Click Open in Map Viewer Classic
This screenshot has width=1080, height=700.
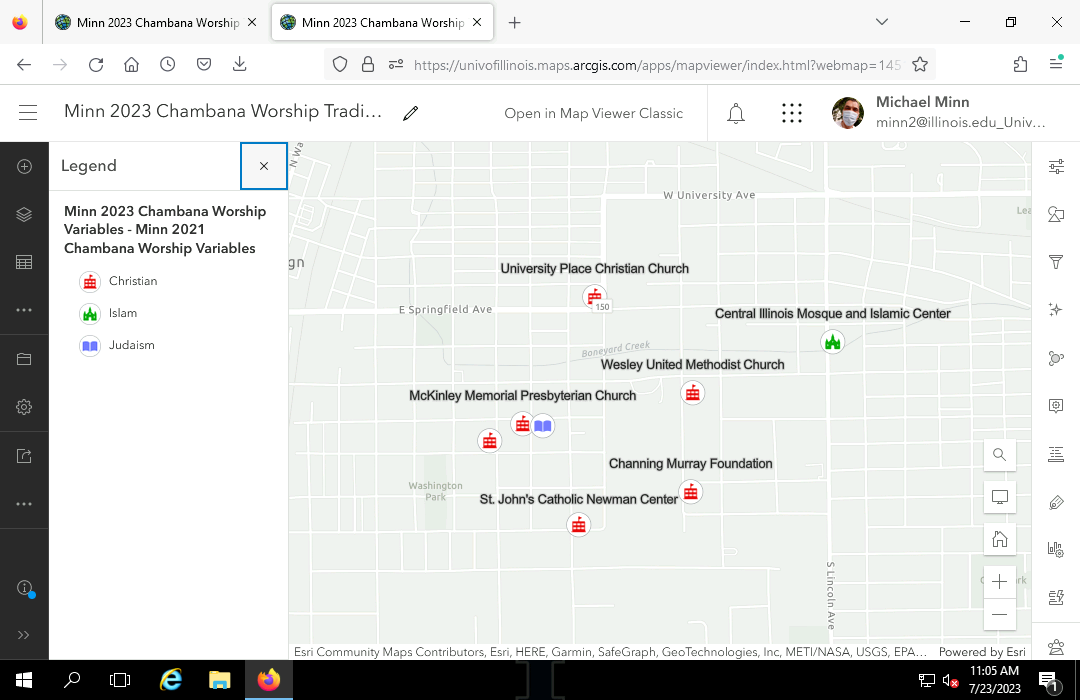(x=593, y=113)
